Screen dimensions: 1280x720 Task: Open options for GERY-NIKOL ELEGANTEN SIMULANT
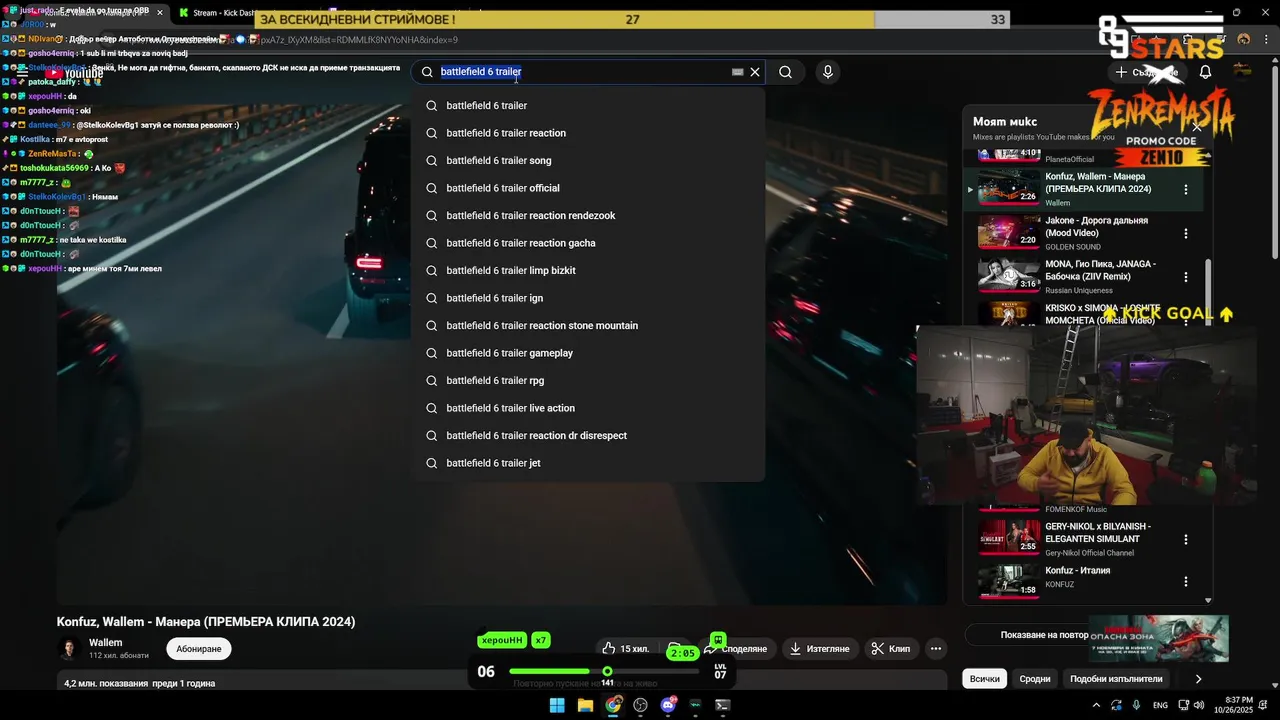[x=1186, y=539]
